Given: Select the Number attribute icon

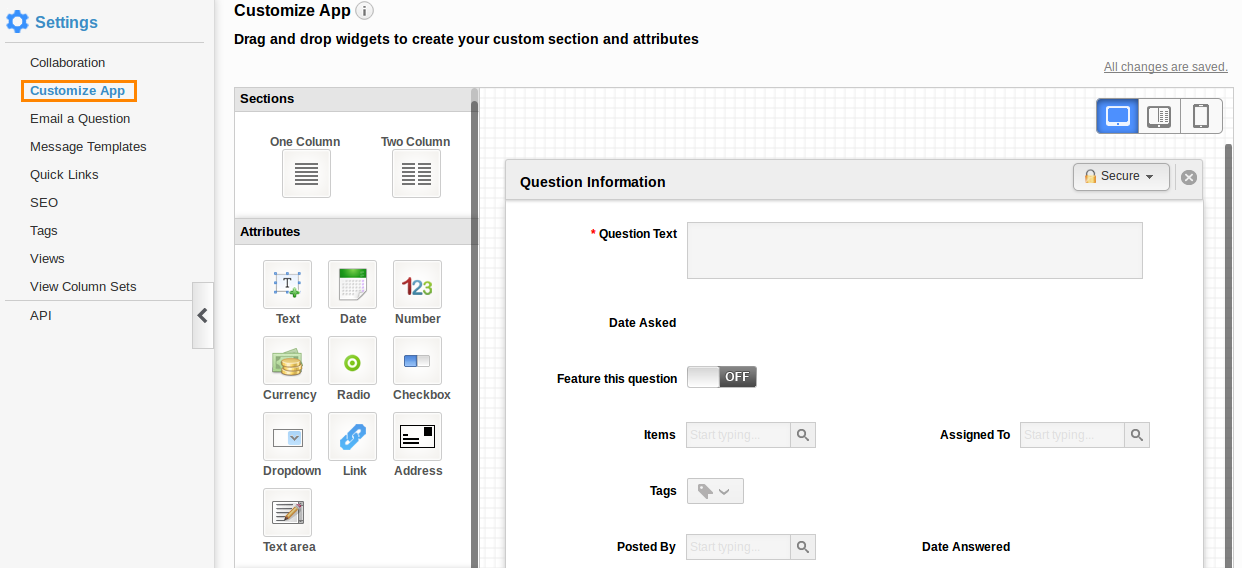Looking at the screenshot, I should (x=417, y=285).
